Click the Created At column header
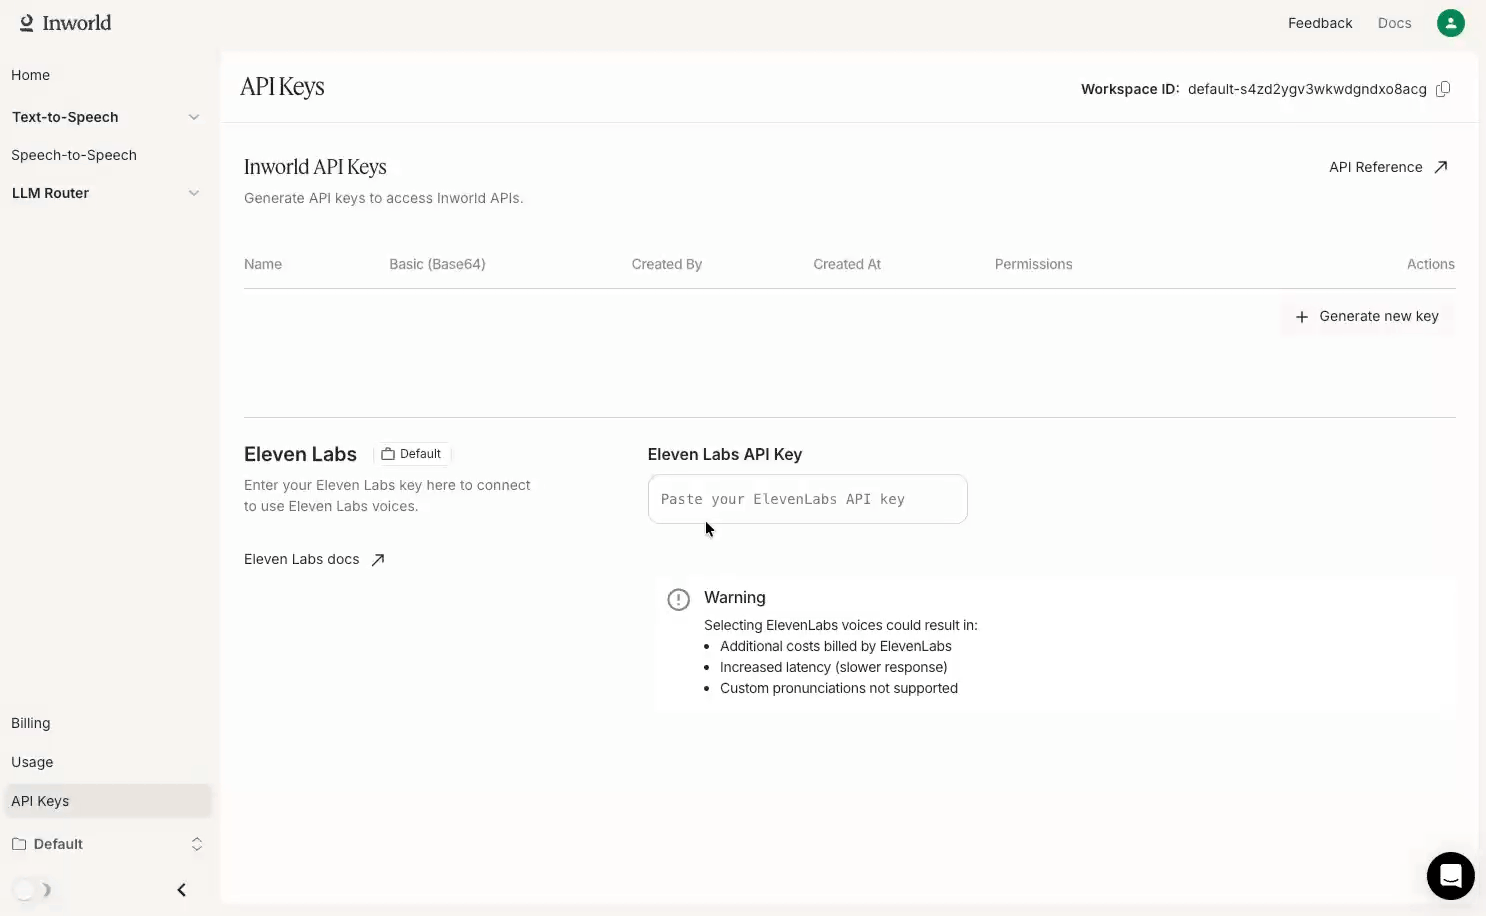 click(847, 264)
